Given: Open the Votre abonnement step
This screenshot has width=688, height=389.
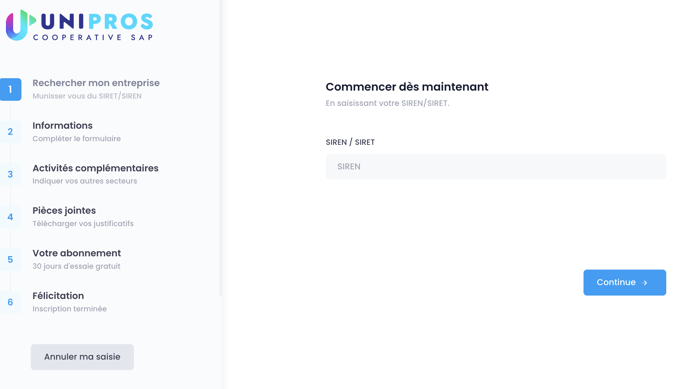Looking at the screenshot, I should 76,253.
